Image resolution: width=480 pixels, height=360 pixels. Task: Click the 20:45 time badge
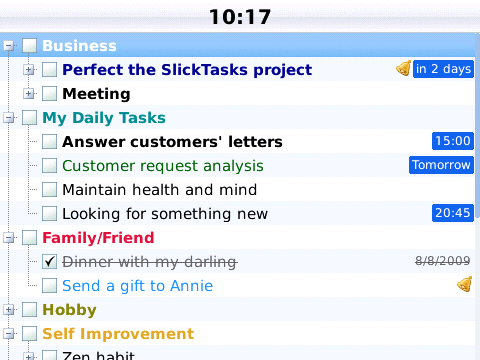[453, 213]
